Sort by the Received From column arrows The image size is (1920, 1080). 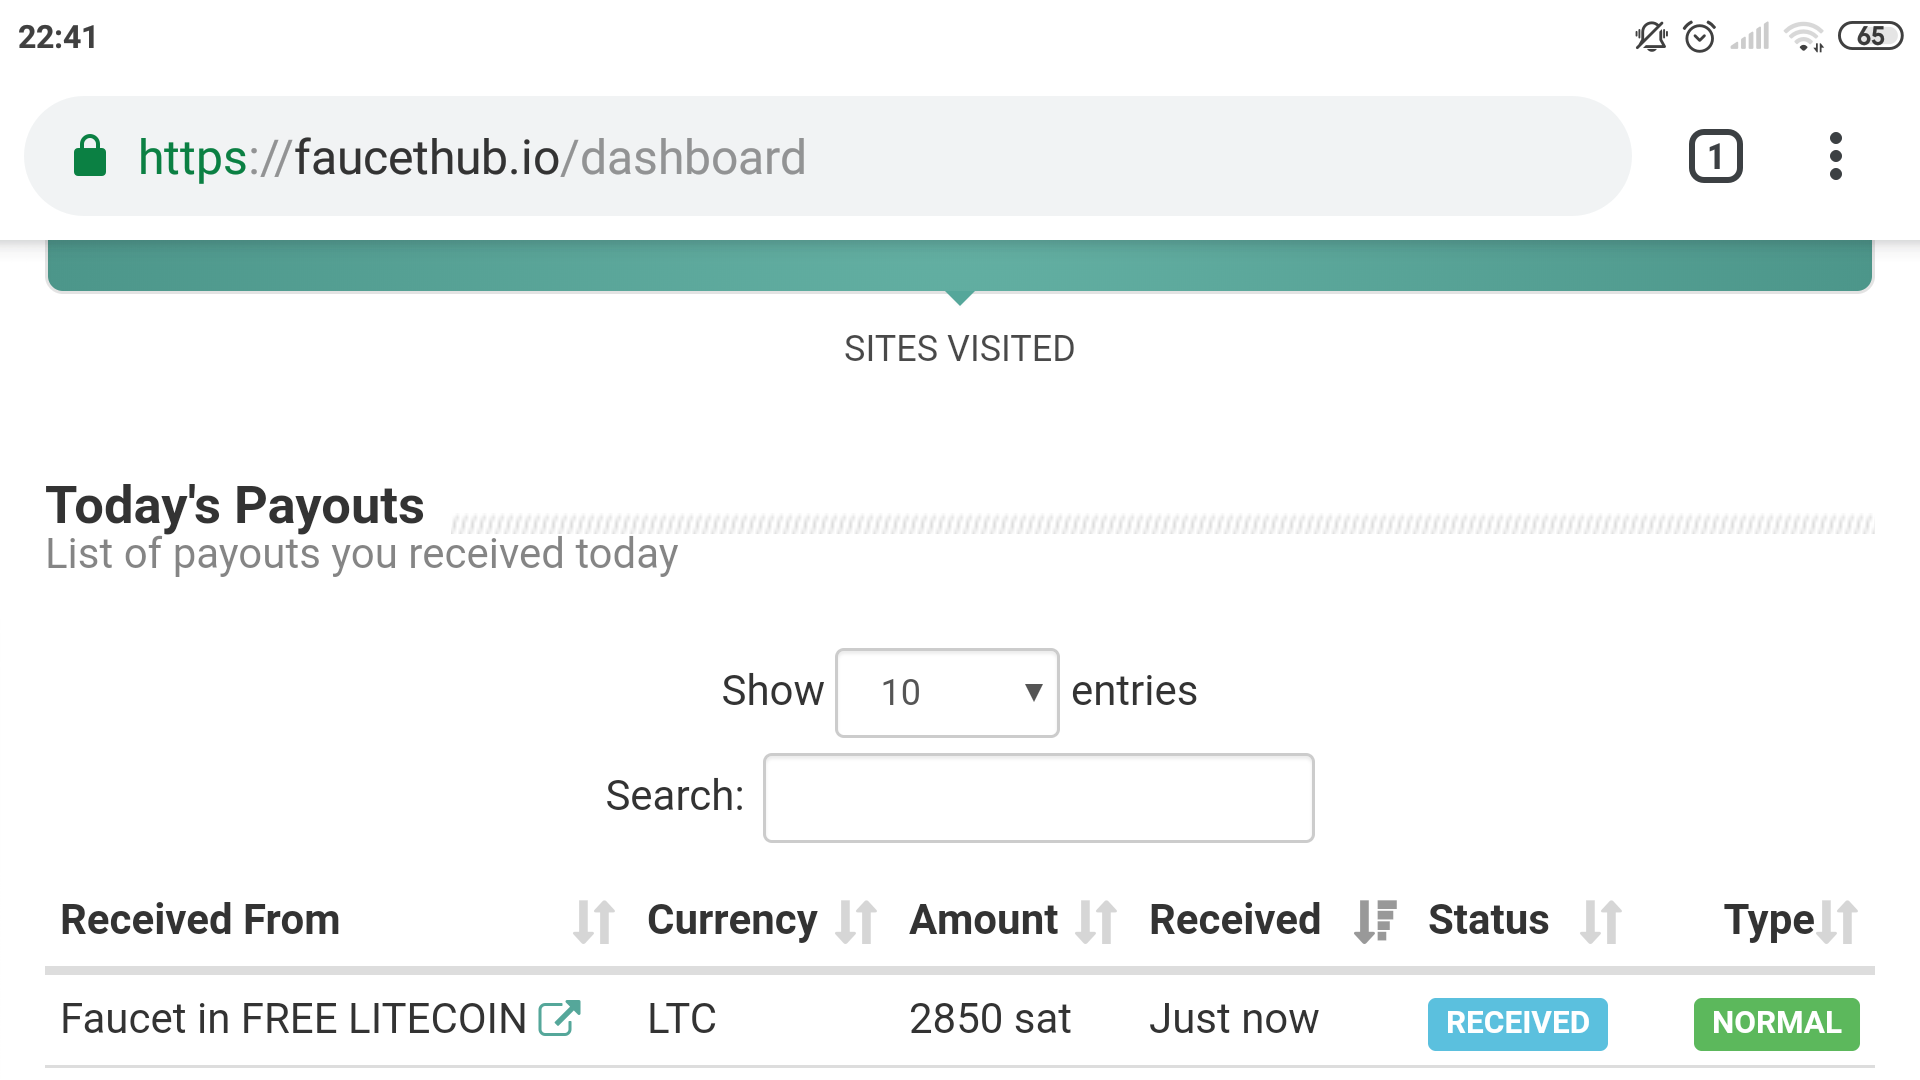594,921
